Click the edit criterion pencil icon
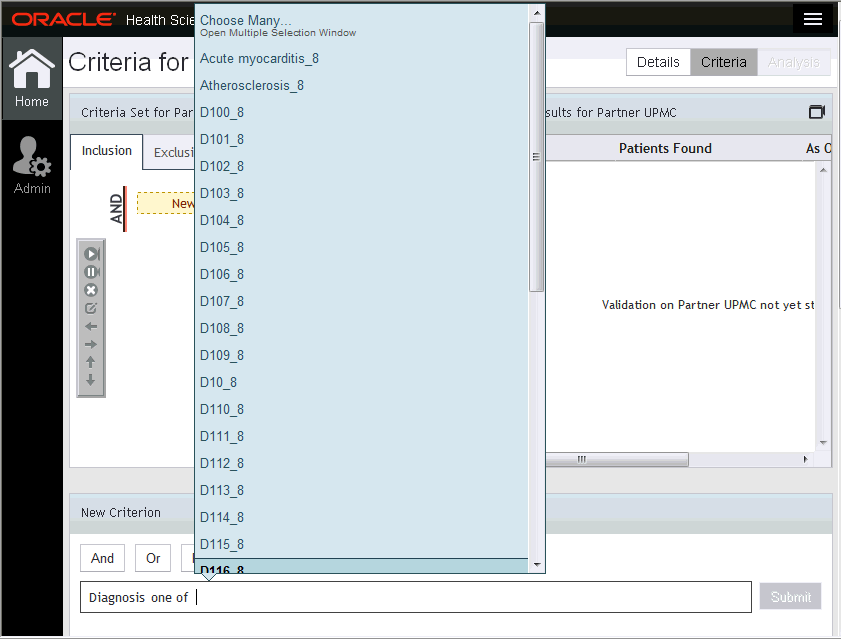This screenshot has height=639, width=841. (91, 308)
